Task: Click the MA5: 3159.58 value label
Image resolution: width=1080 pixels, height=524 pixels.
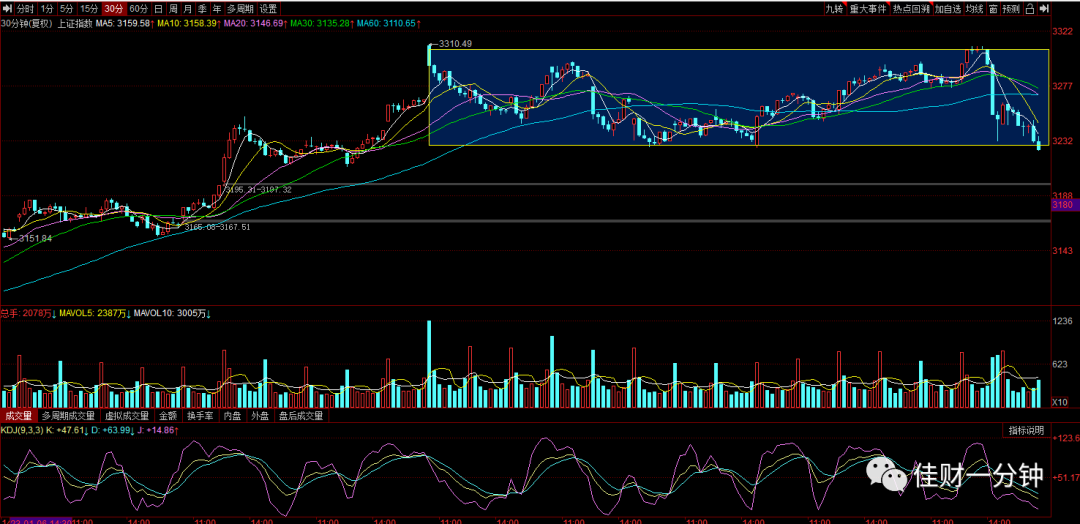Action: tap(123, 23)
